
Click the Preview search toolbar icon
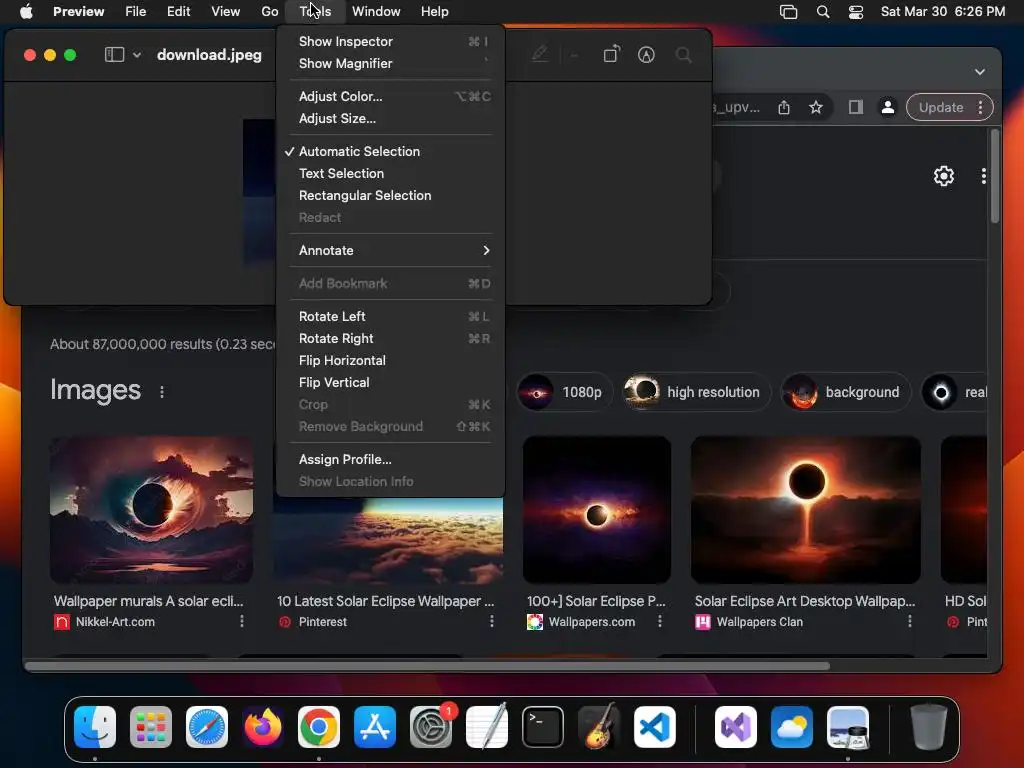point(683,55)
